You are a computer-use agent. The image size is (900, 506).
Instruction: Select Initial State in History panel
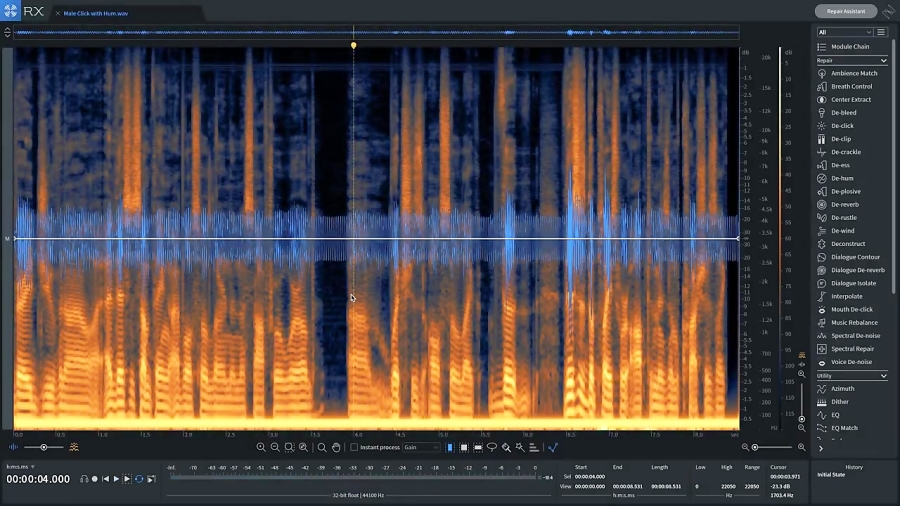831,474
